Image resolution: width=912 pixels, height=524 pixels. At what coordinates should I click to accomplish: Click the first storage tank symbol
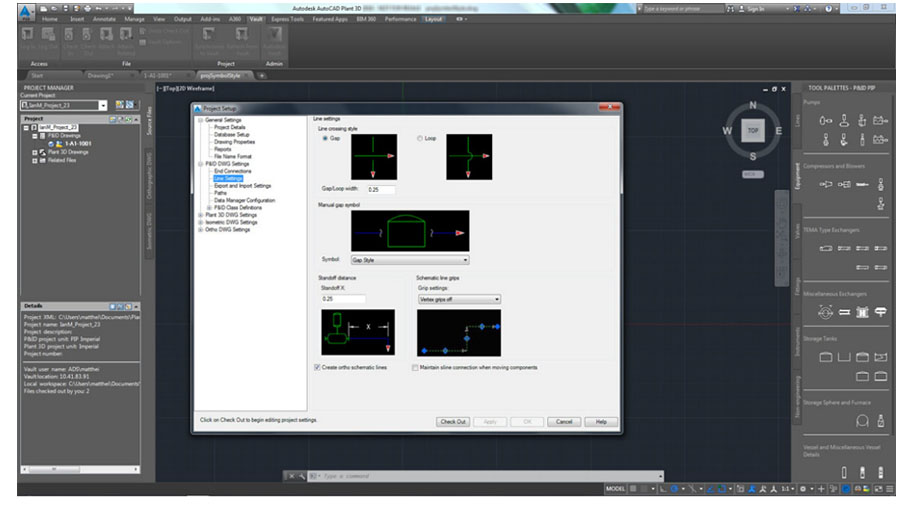click(825, 357)
